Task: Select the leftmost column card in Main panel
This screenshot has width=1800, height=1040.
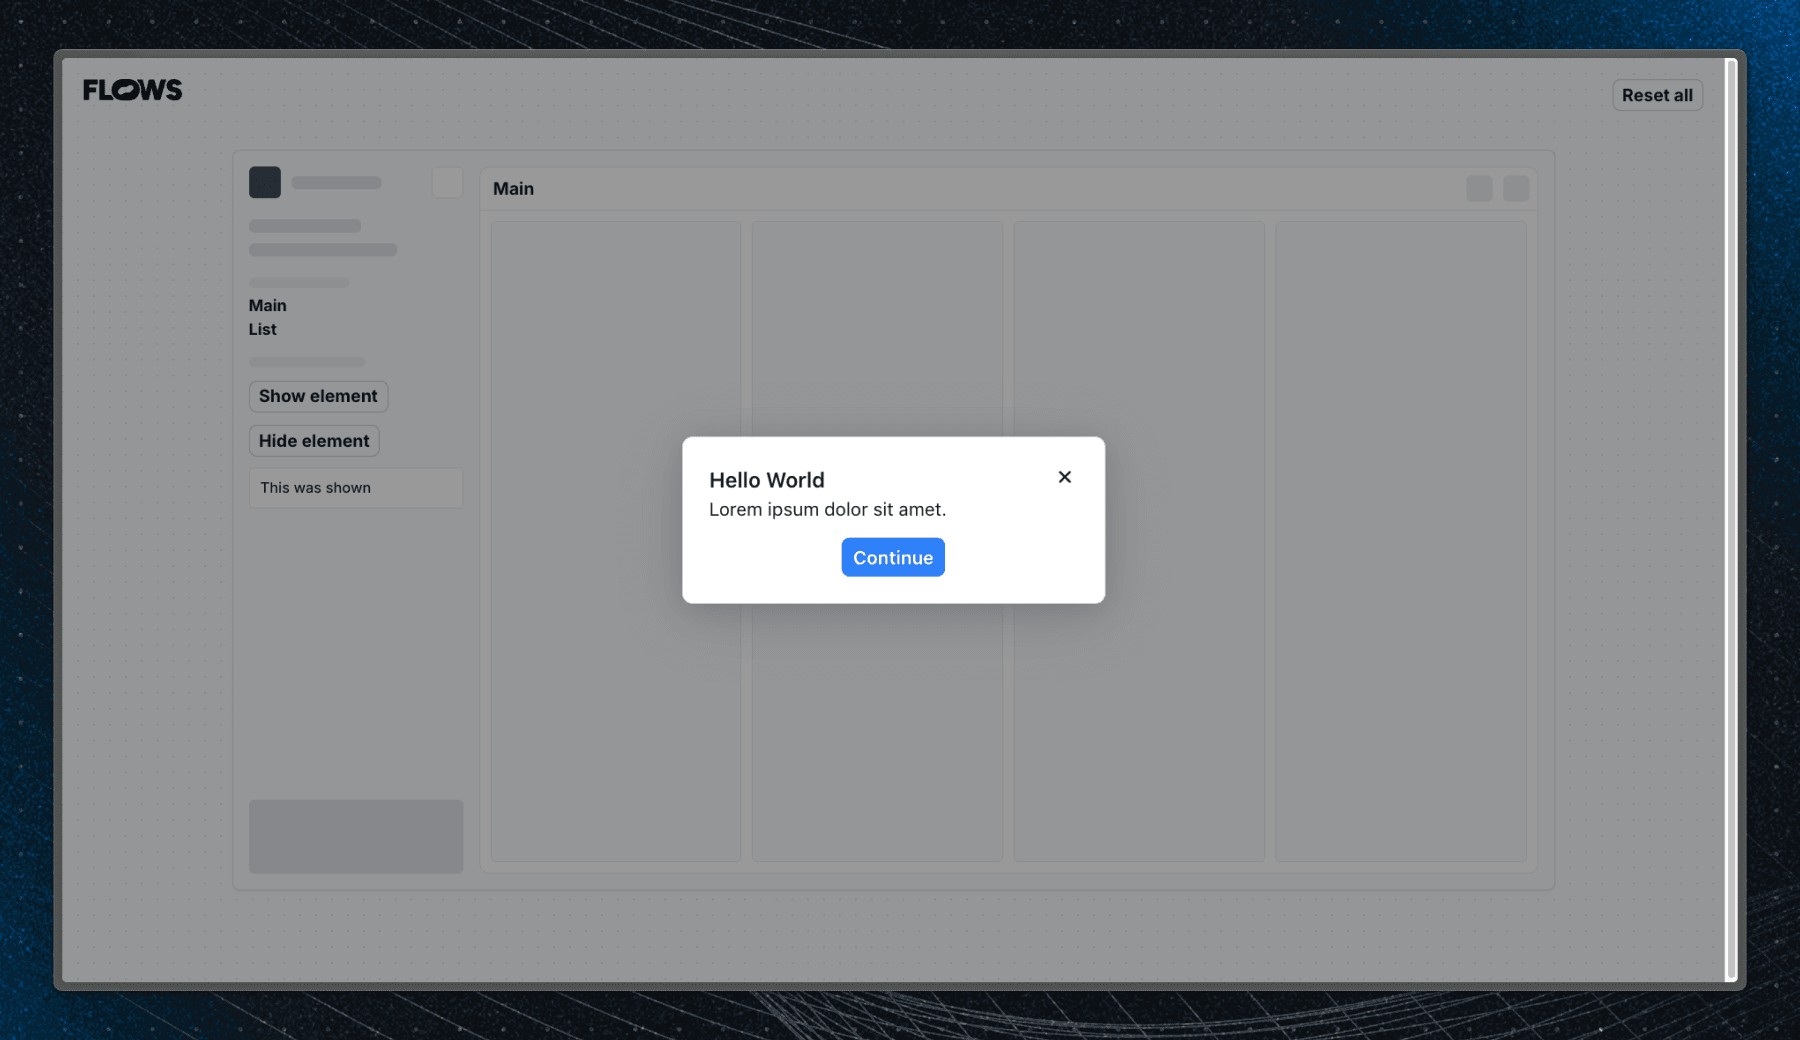Action: click(x=615, y=700)
